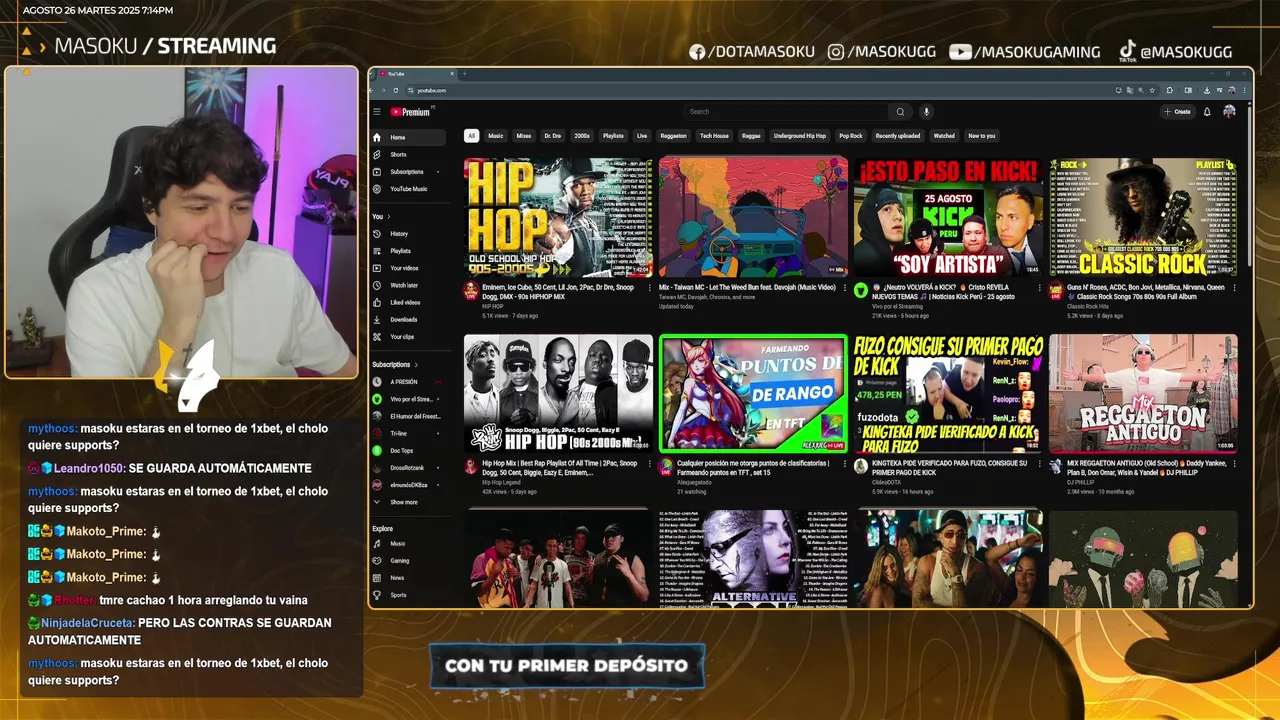Open Tri-line subscription channel
The image size is (1280, 720).
click(x=408, y=433)
